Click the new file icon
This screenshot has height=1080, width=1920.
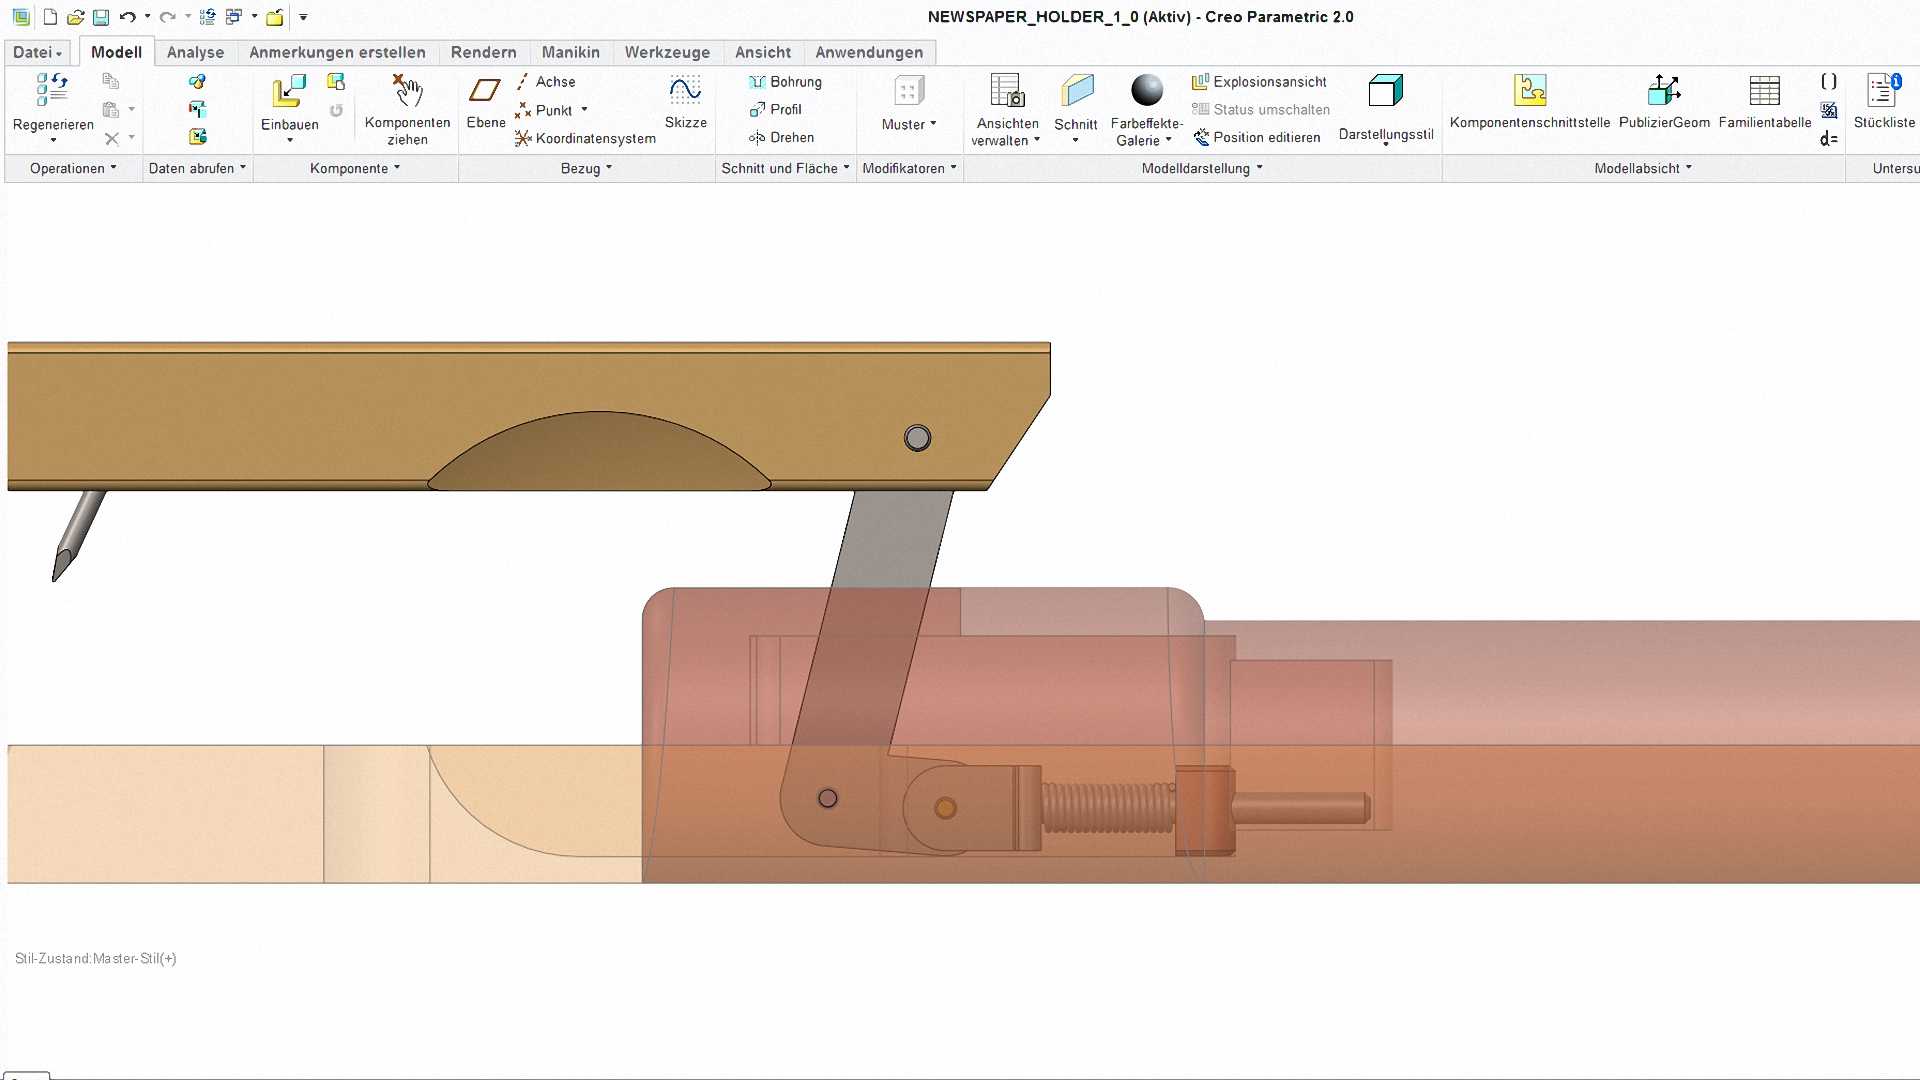[50, 17]
